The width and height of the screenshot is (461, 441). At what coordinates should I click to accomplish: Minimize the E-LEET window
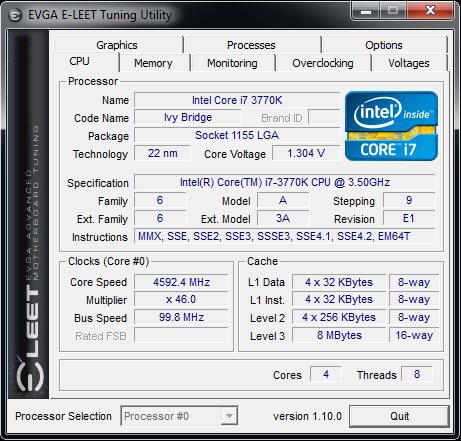[366, 12]
